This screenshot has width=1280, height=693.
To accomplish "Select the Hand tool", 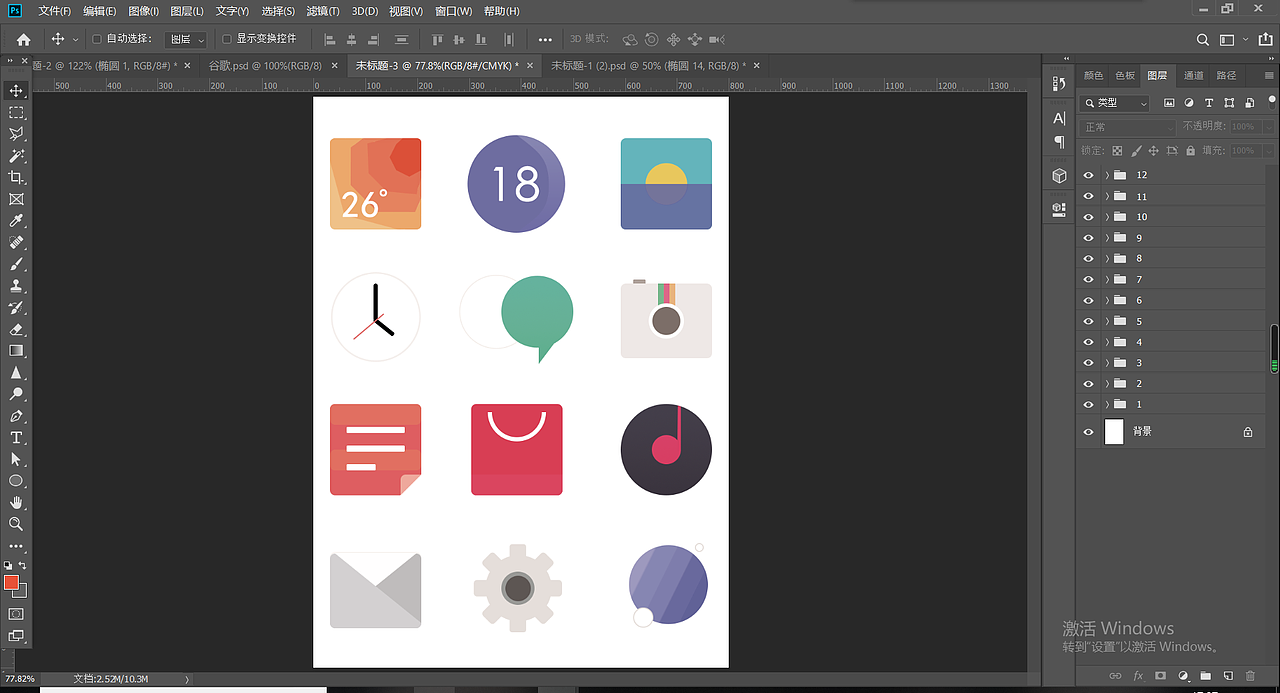I will pyautogui.click(x=16, y=502).
